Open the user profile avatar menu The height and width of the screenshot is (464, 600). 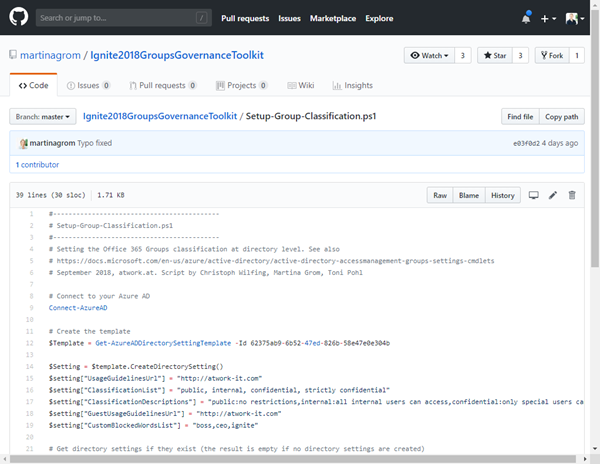tap(575, 18)
